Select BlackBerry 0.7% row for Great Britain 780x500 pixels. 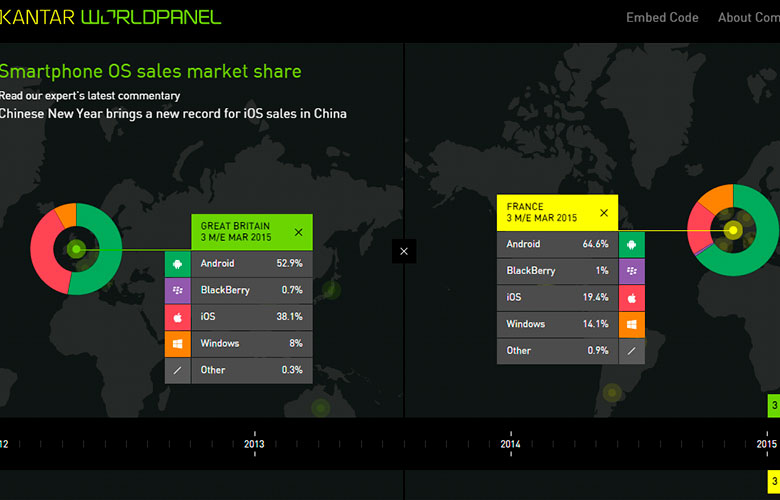coord(252,291)
